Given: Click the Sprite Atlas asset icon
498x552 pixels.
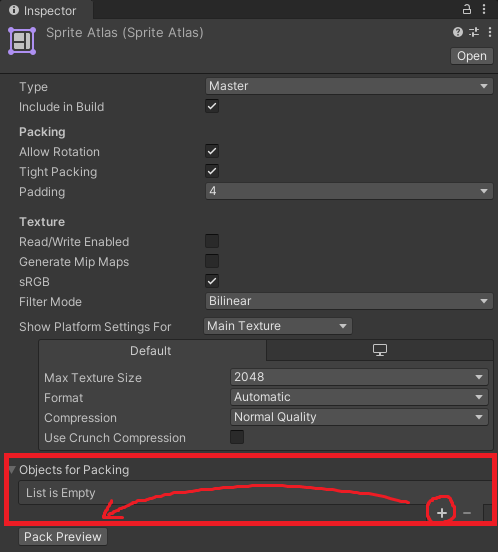Looking at the screenshot, I should (x=22, y=41).
